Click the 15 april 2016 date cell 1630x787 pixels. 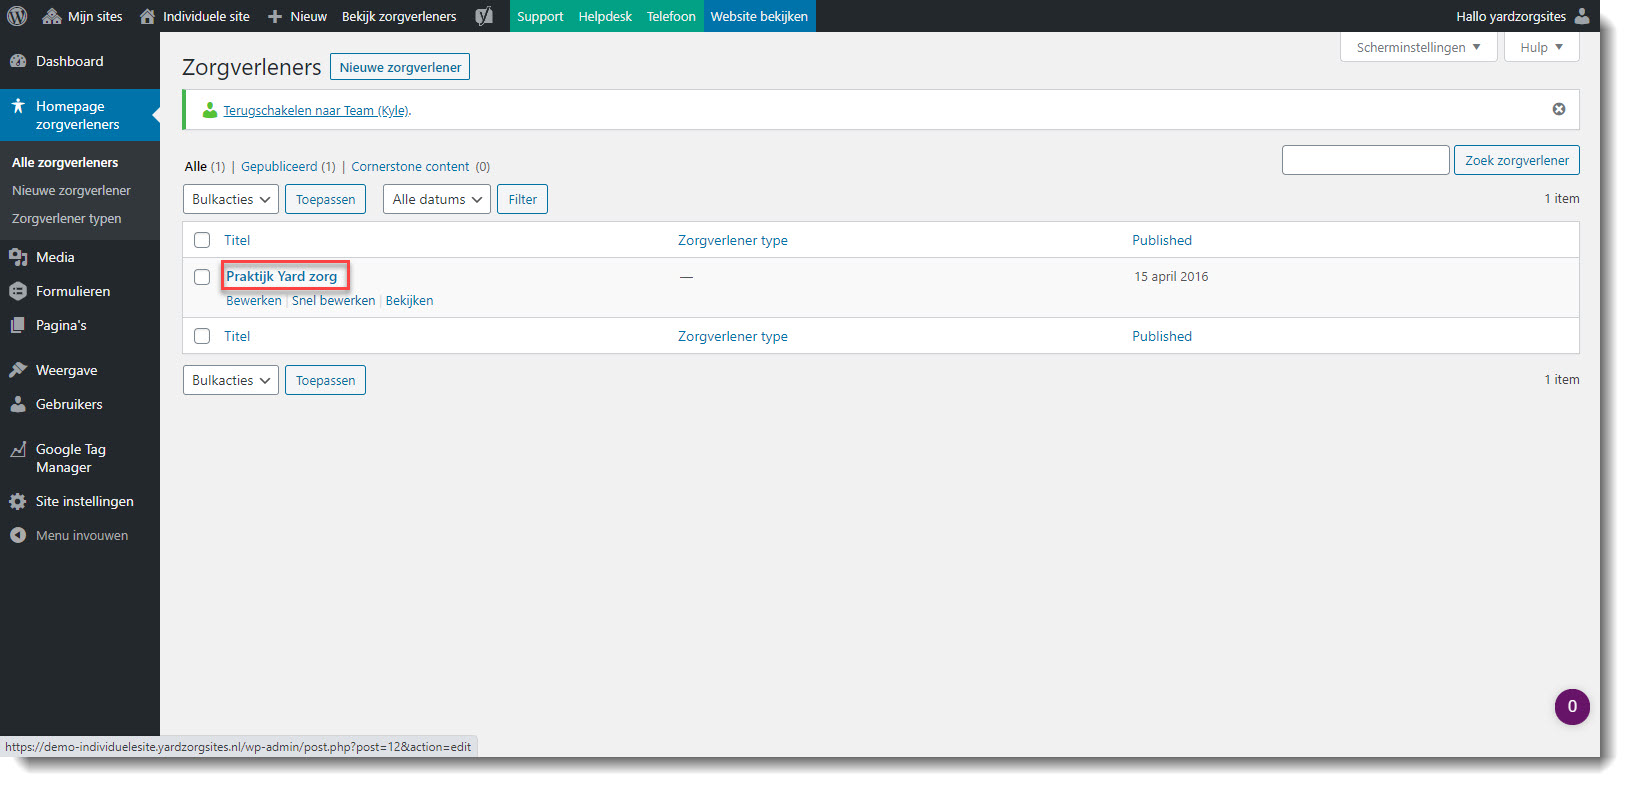pos(1171,276)
